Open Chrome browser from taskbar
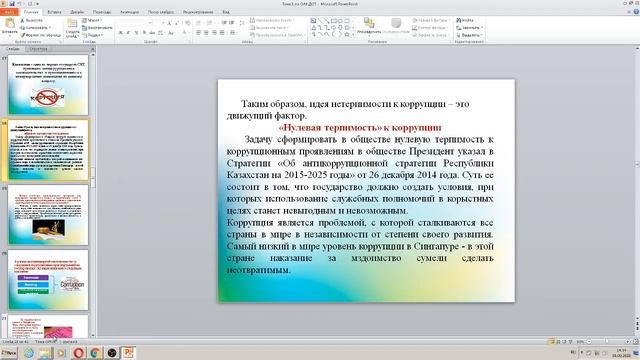This screenshot has width=640, height=360. click(x=95, y=353)
